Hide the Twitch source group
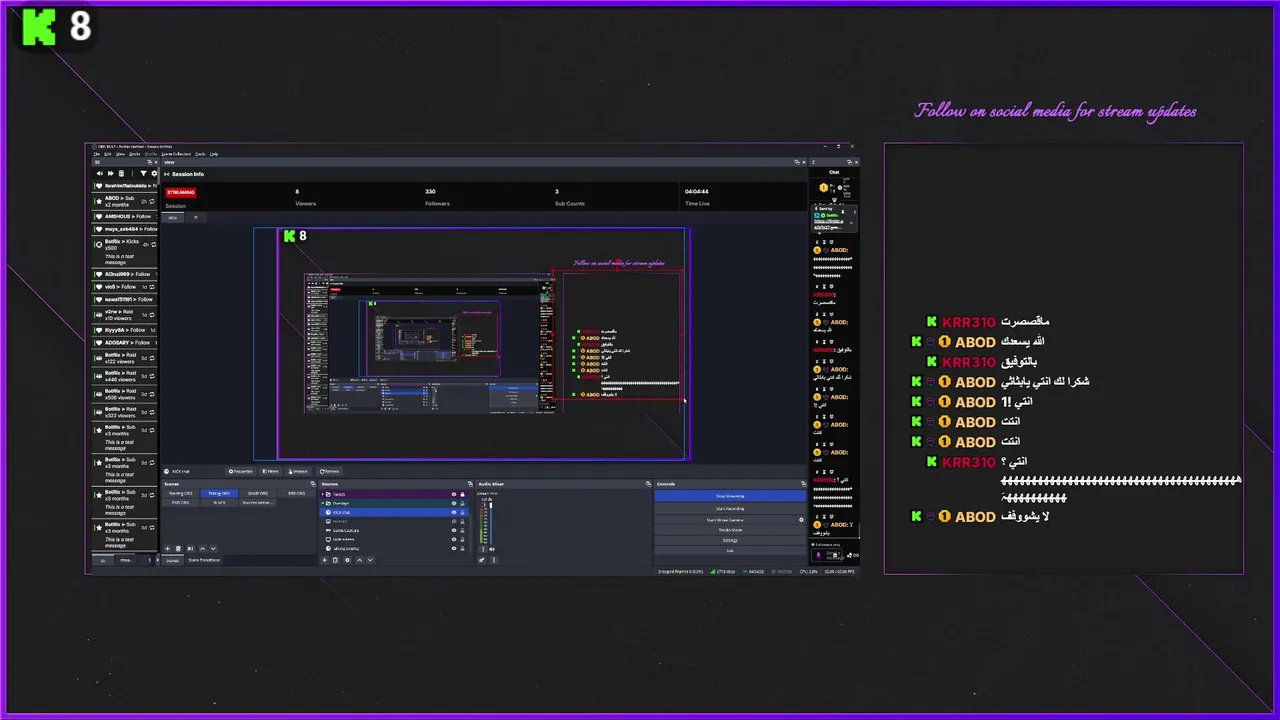This screenshot has height=720, width=1280. [453, 494]
